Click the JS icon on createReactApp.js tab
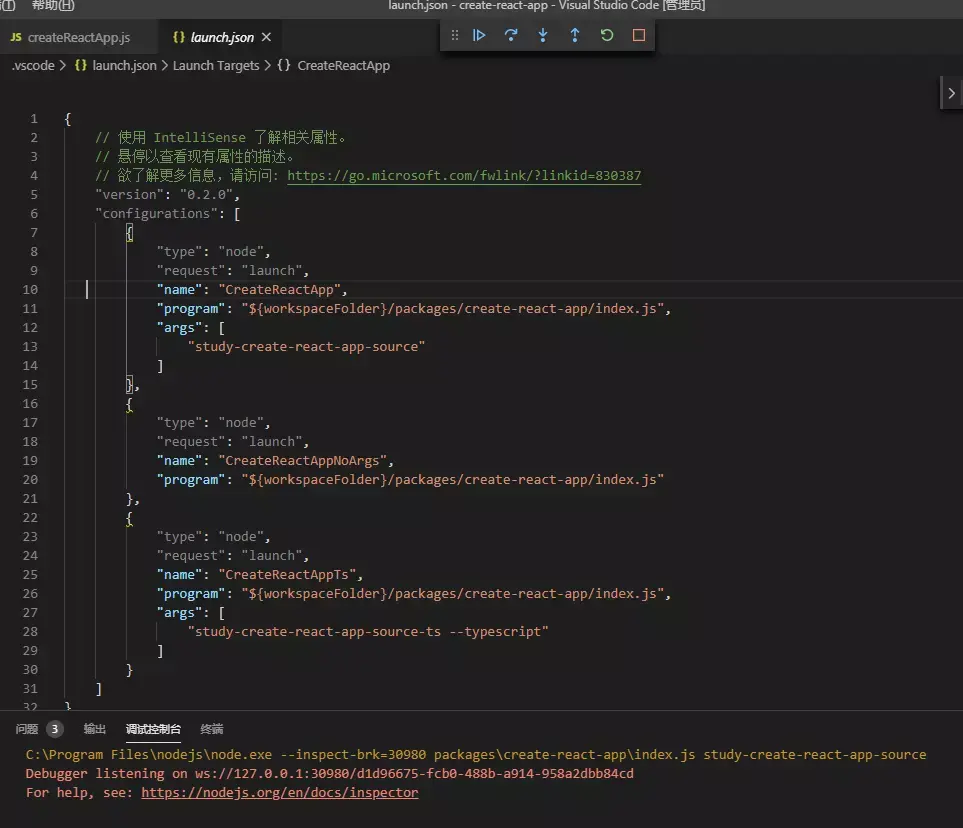 tap(16, 38)
